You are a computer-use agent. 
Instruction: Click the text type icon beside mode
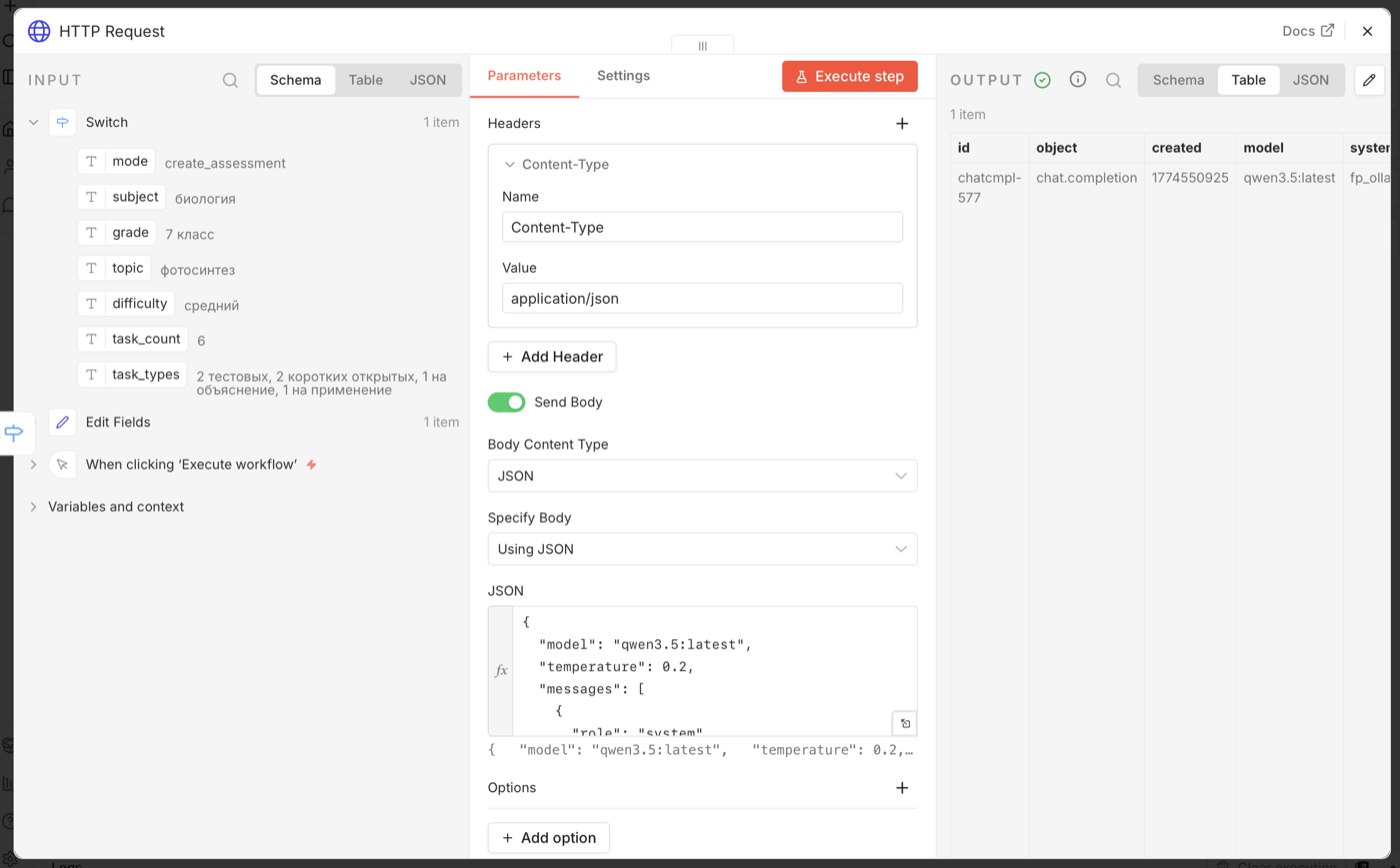click(x=91, y=161)
